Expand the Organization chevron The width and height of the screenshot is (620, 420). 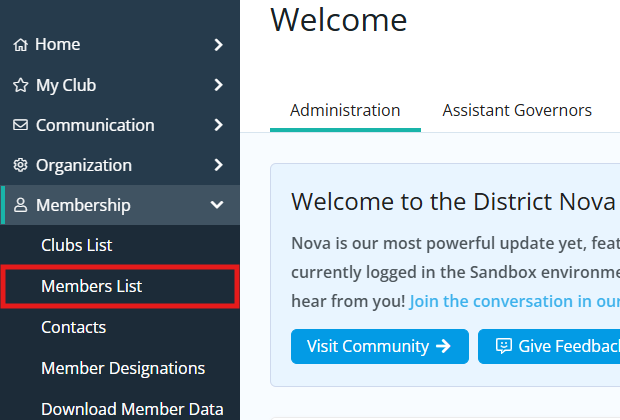(x=218, y=165)
